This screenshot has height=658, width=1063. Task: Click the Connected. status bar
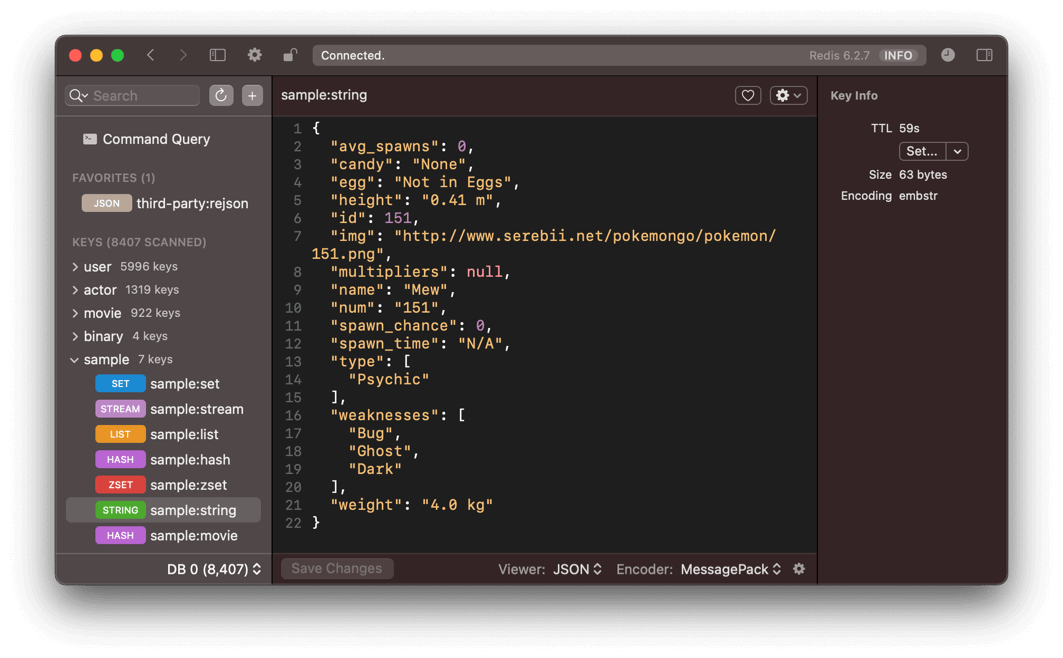[619, 56]
